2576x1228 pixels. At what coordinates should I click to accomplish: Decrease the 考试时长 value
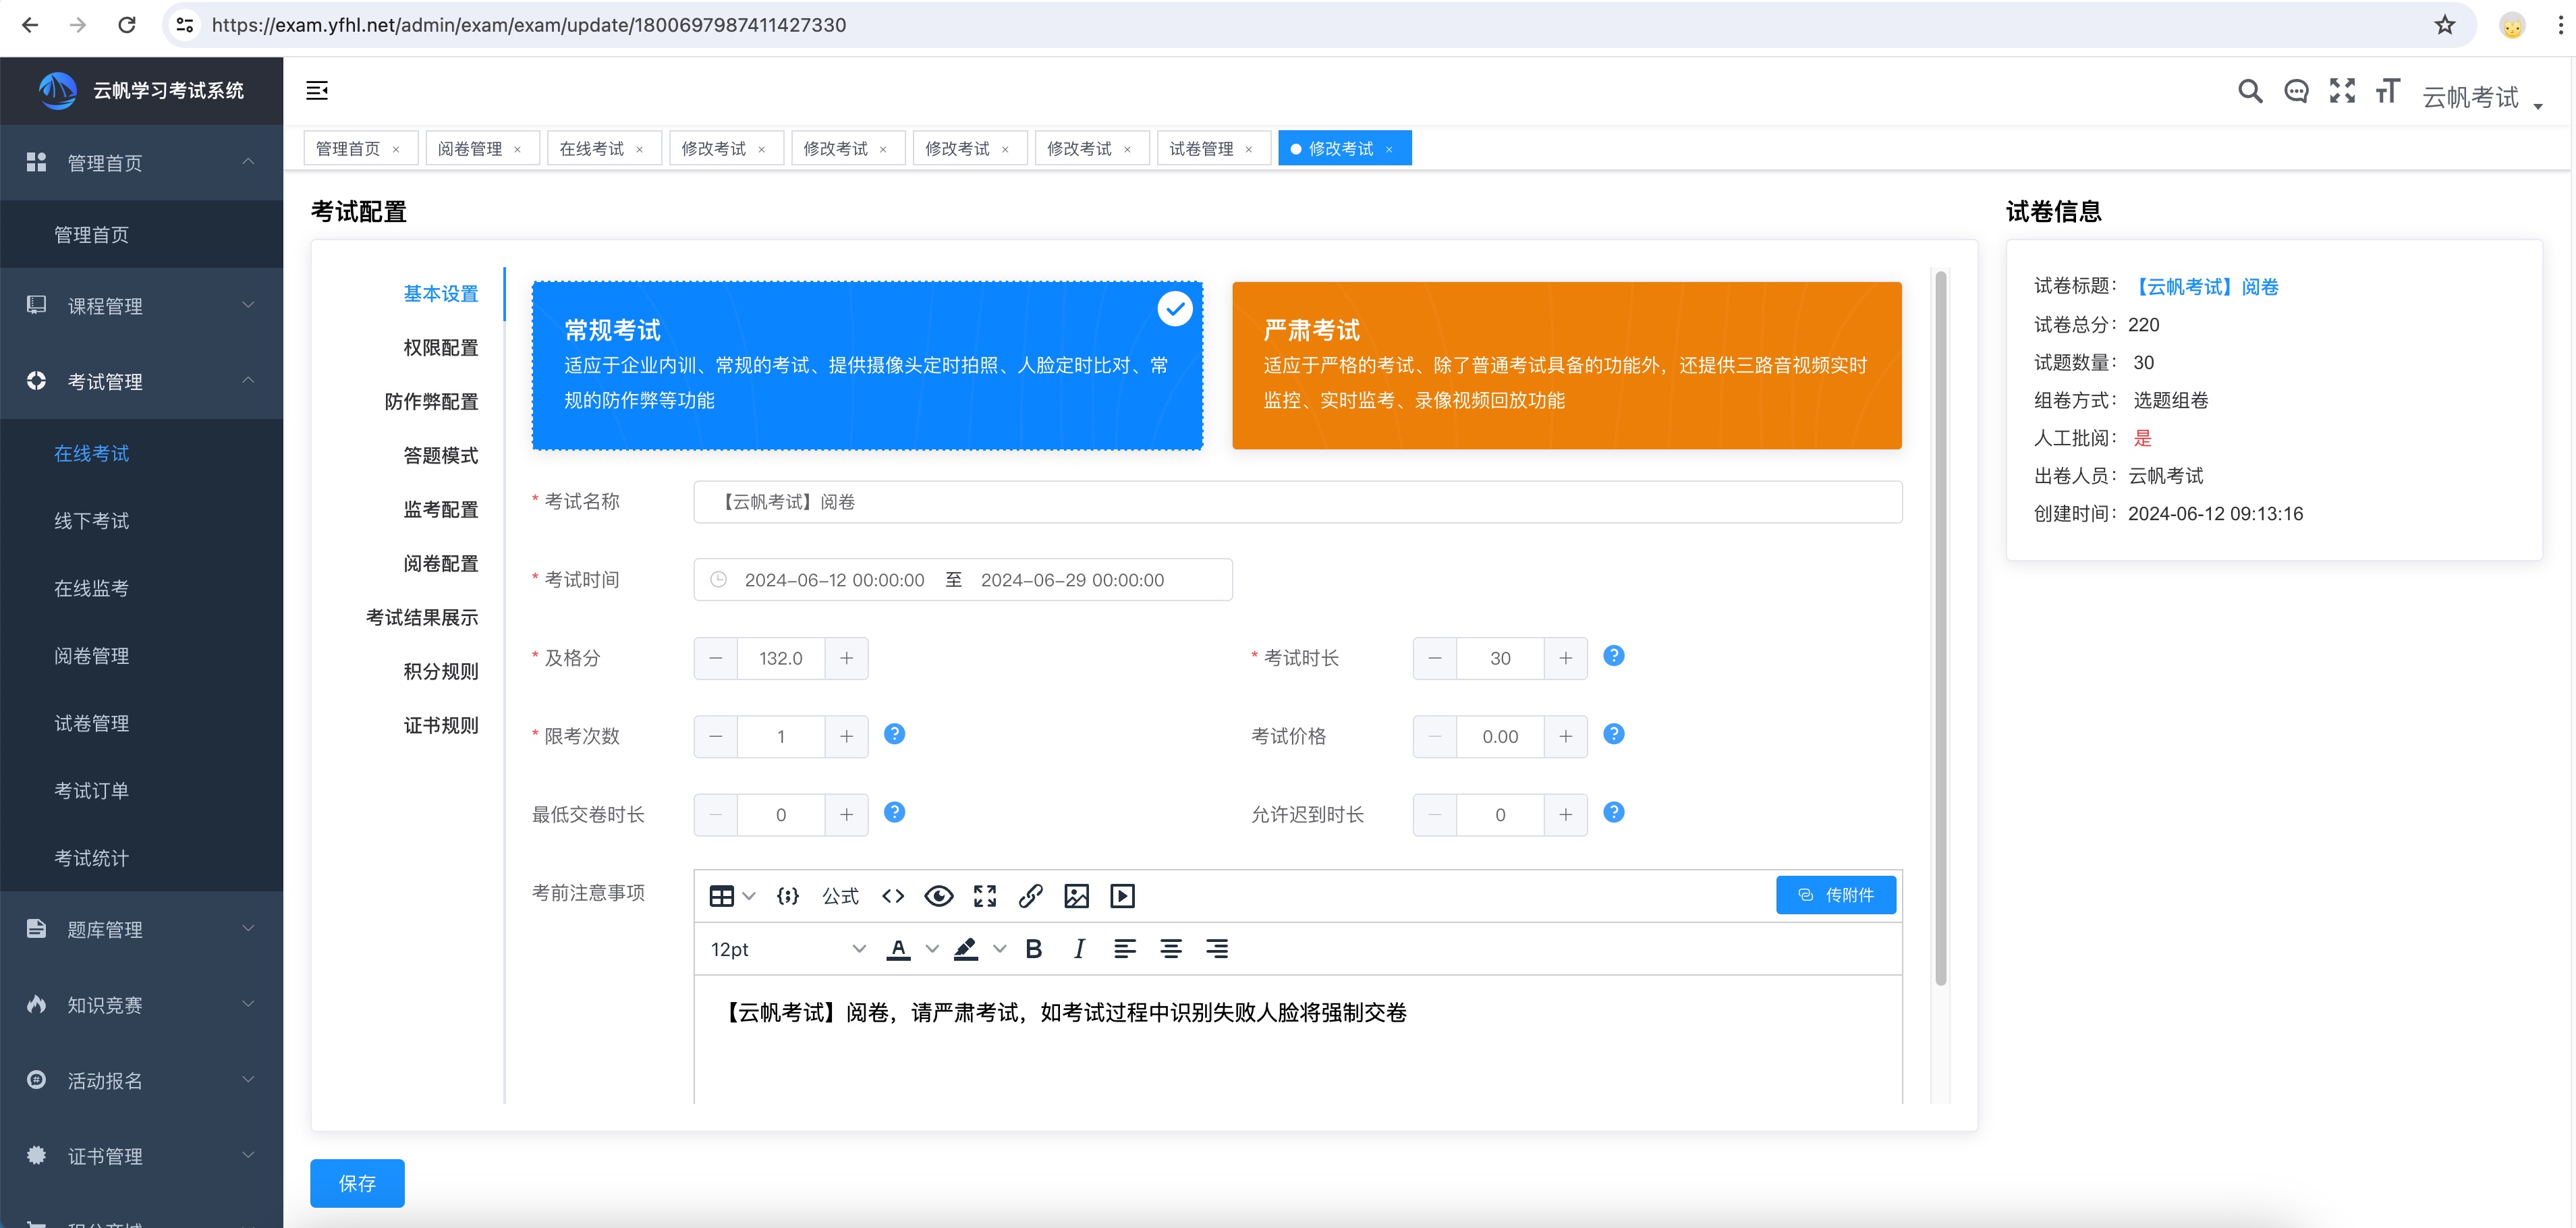[1435, 658]
